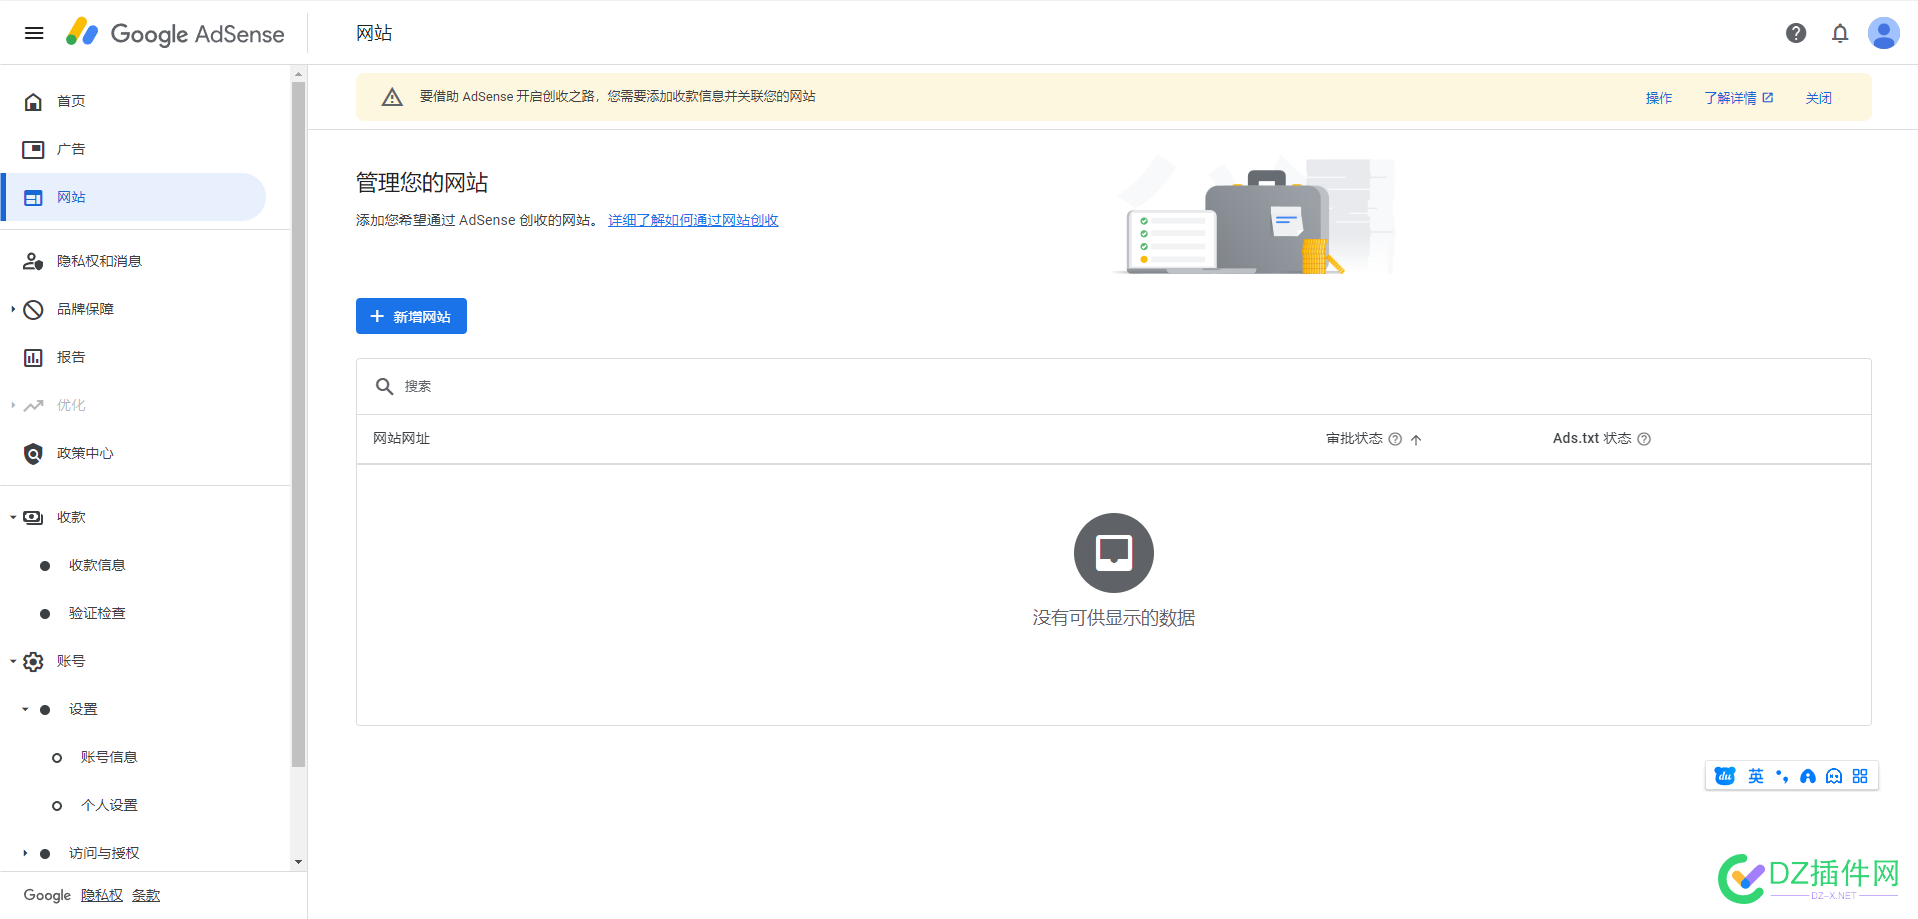Click the 隐私权和消息 person icon

click(33, 261)
